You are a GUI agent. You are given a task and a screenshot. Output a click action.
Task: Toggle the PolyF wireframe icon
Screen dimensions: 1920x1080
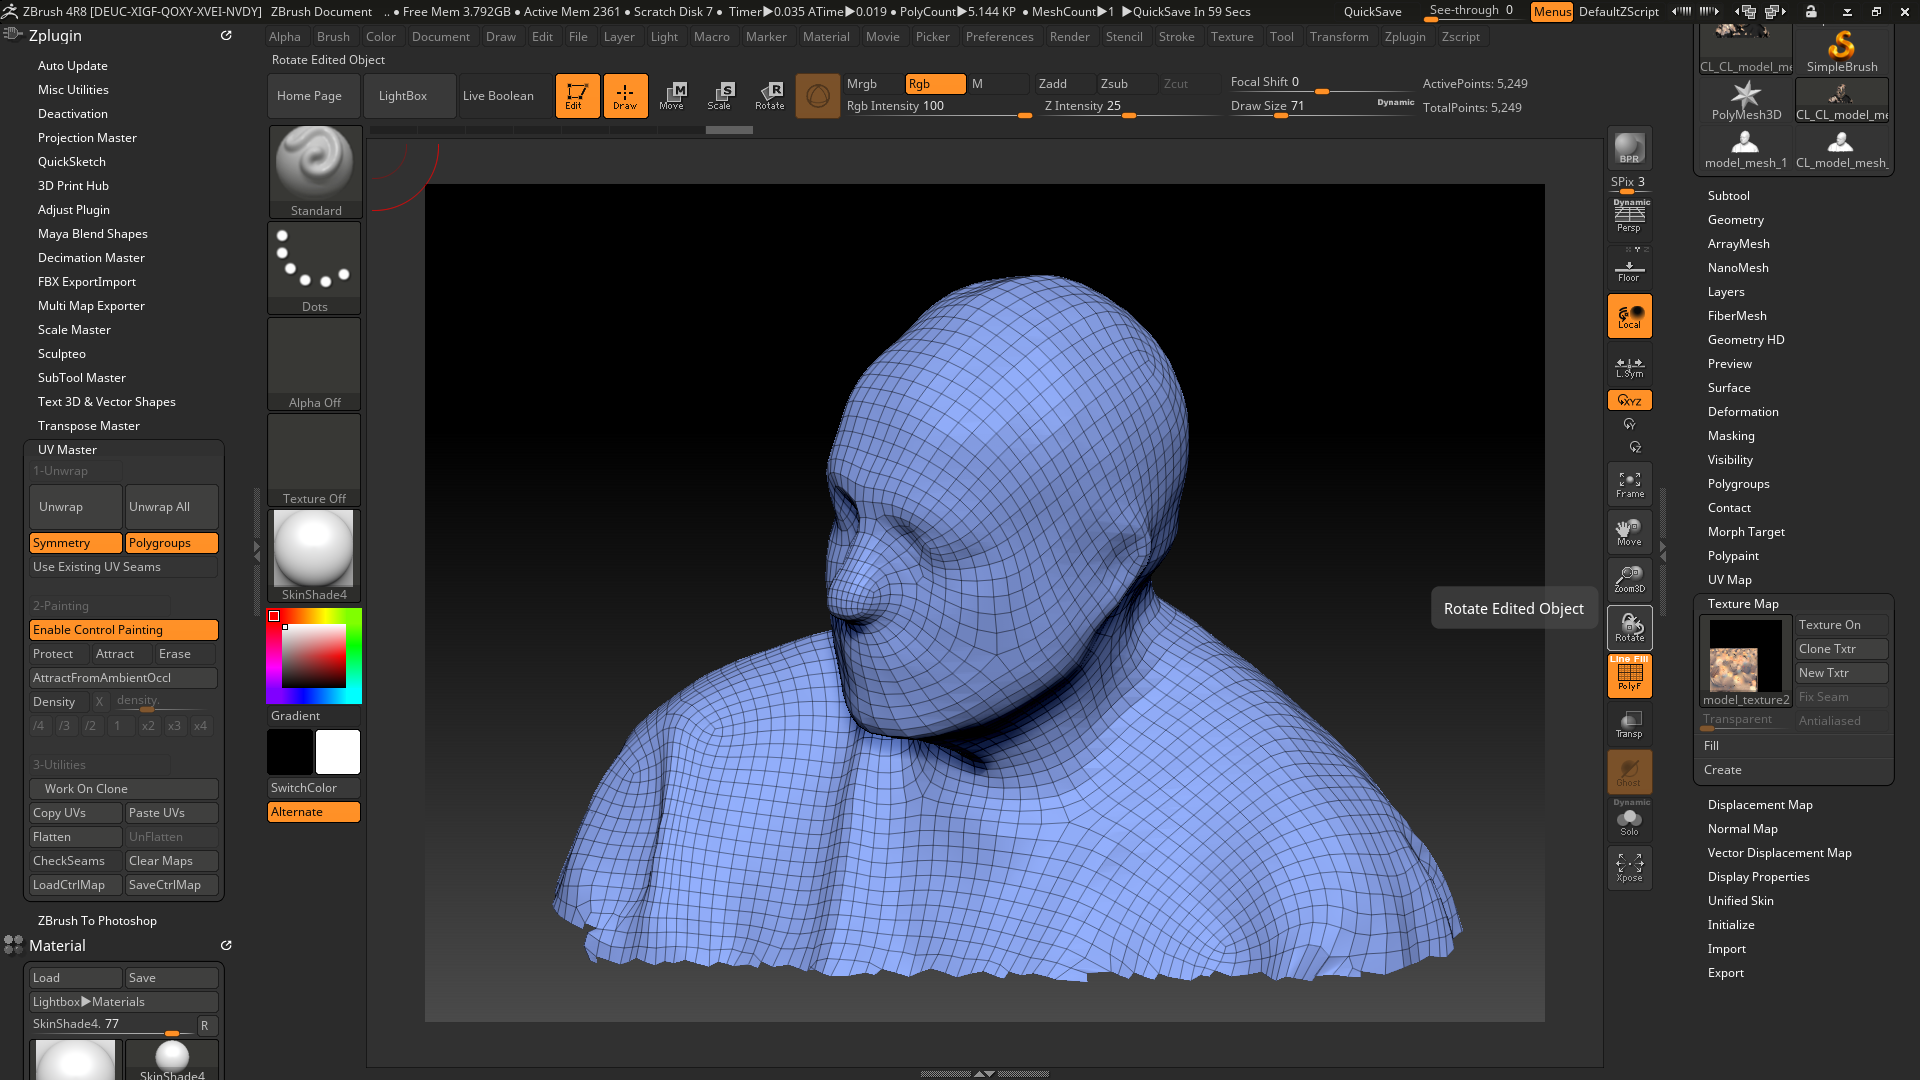1629,676
